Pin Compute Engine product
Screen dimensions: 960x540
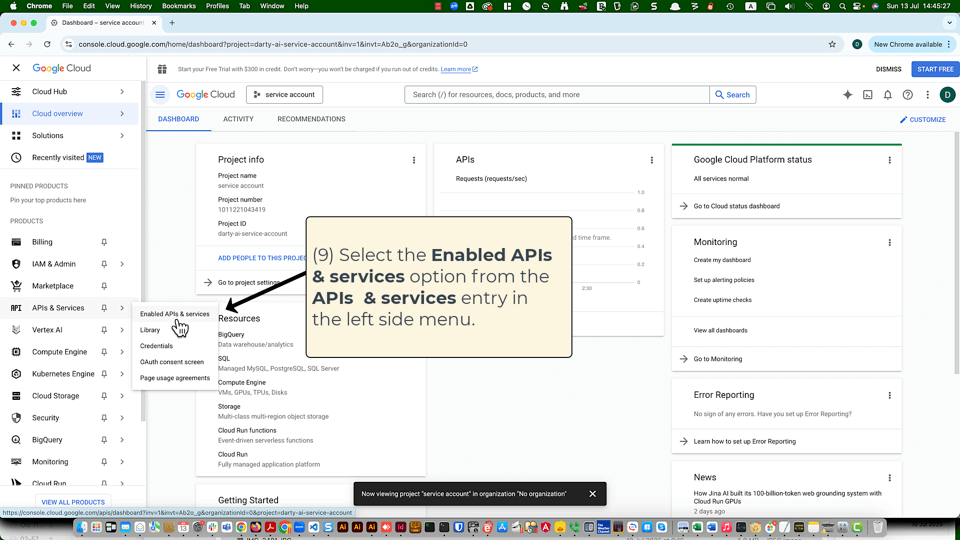104,353
